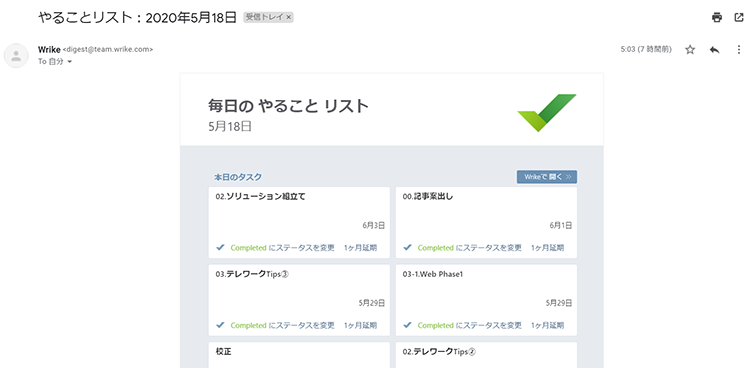Viewport: 750px width, 368px height.
Task: Postpone 02.ソリューション組立て by 1ヶ月延期
Action: click(360, 248)
